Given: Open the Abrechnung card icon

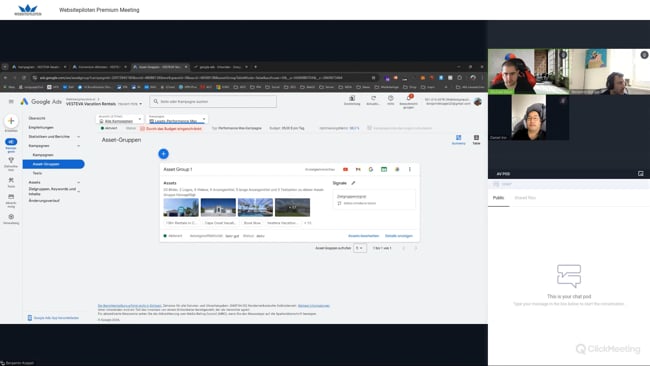Looking at the screenshot, I should click(11, 196).
